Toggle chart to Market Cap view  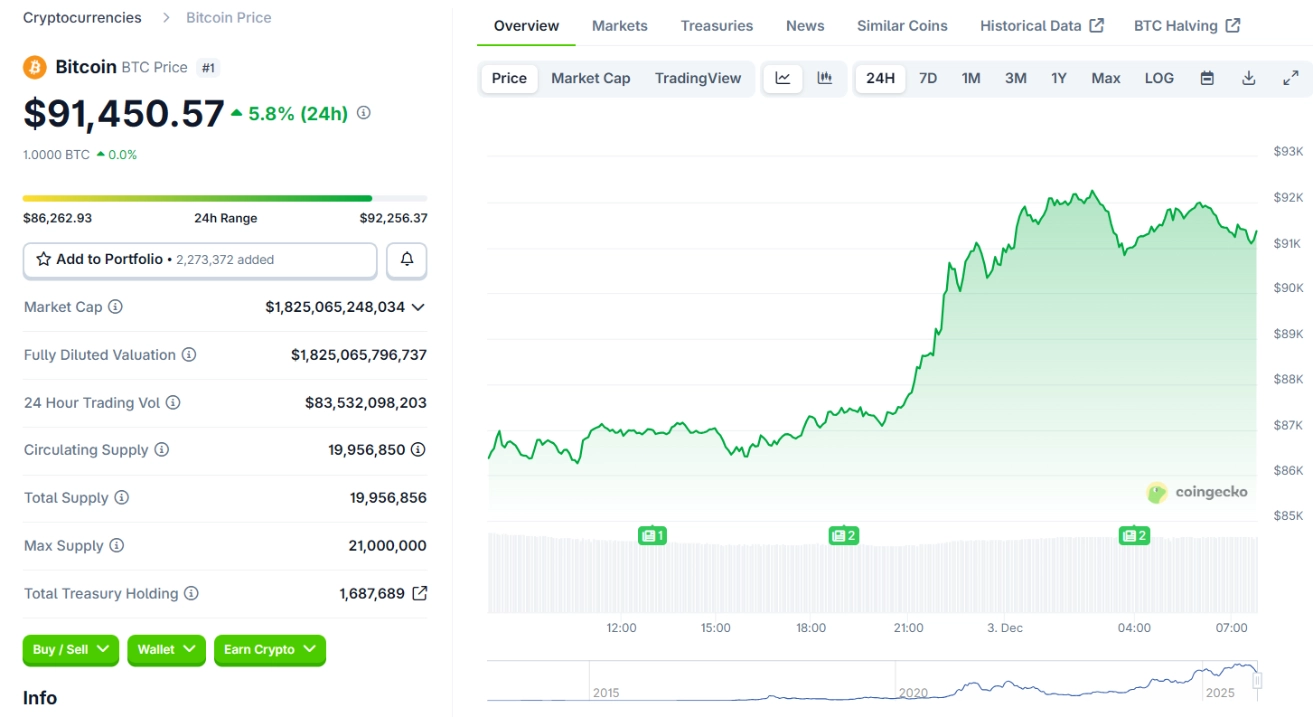click(590, 78)
